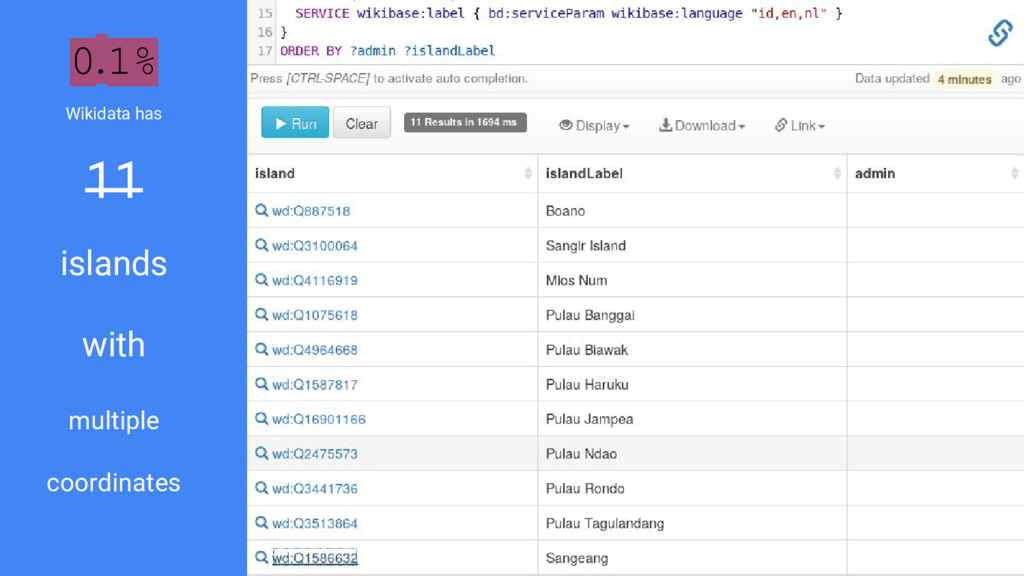Click the admin column header text
Viewport: 1024px width, 576px height.
click(x=875, y=173)
